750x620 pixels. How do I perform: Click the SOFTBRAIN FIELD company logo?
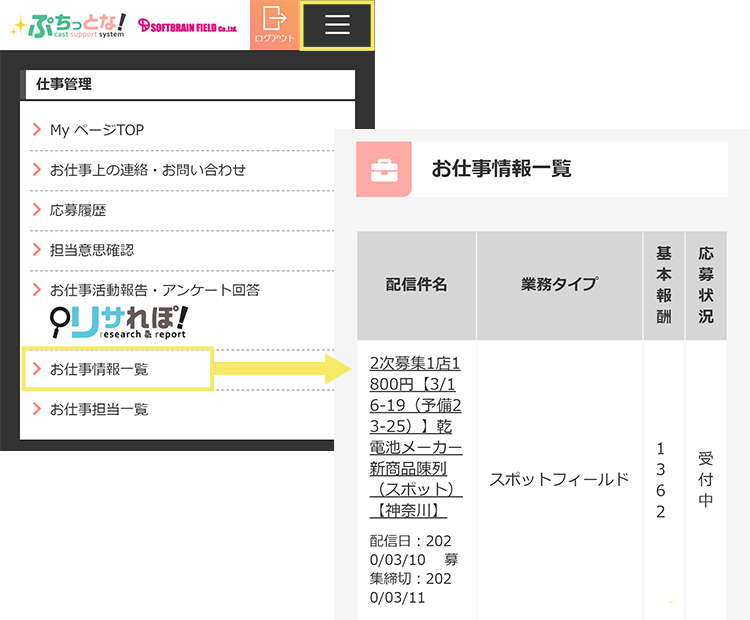(x=188, y=26)
